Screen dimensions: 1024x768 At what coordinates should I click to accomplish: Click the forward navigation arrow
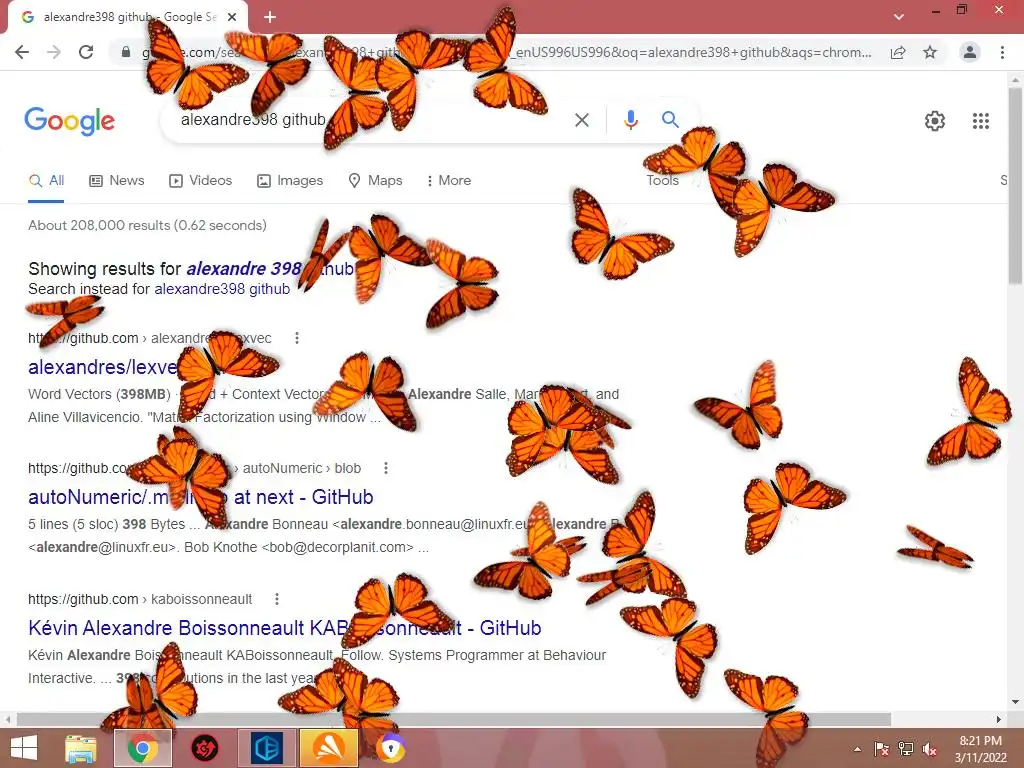pos(54,52)
